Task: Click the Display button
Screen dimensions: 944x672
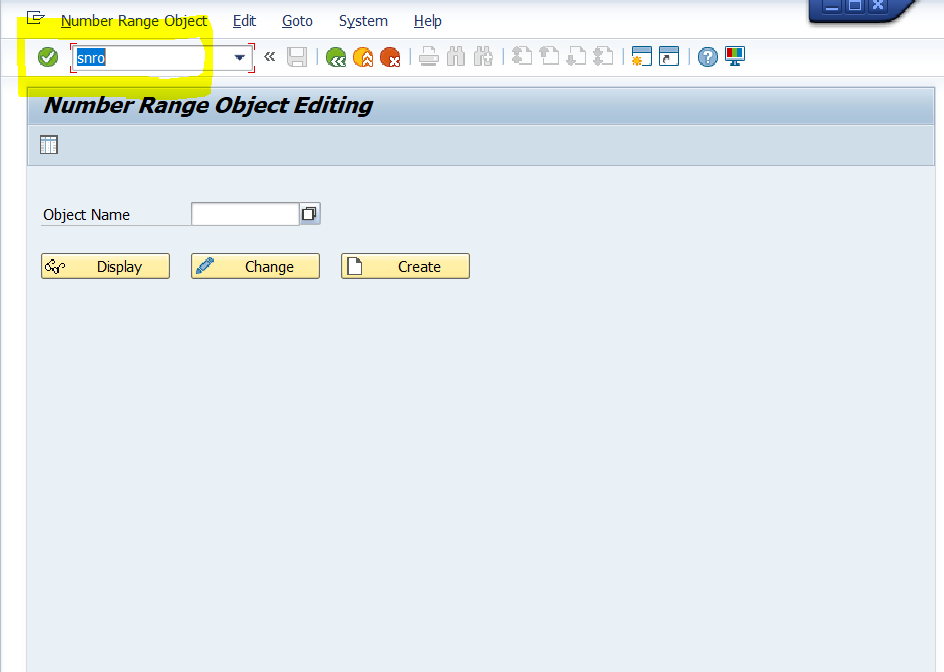Action: (x=105, y=266)
